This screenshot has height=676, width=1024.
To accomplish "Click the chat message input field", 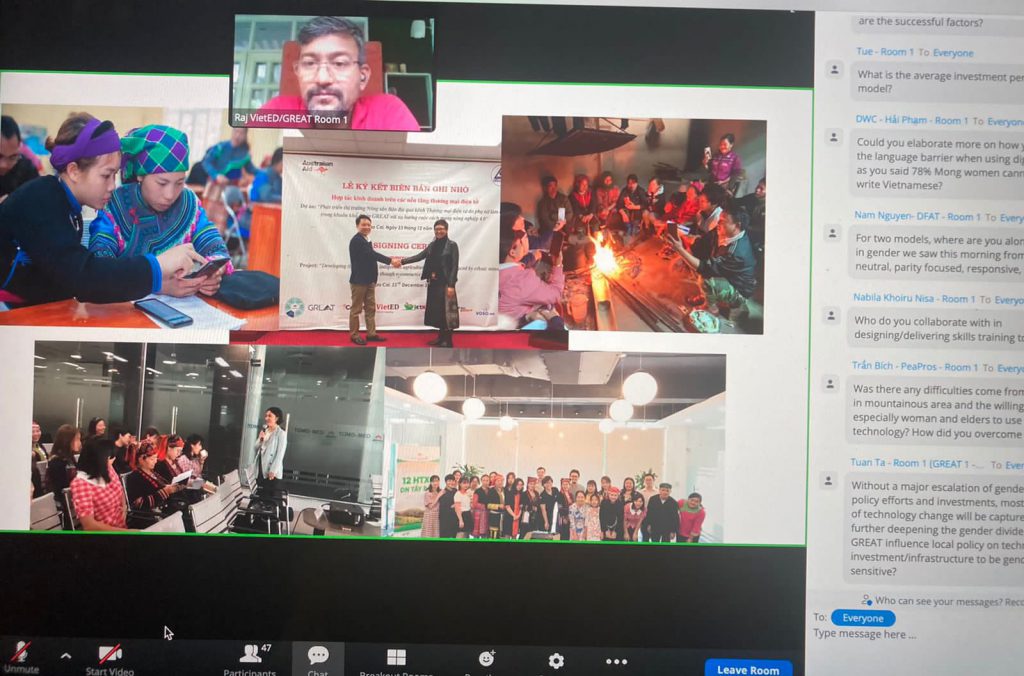I will [915, 634].
